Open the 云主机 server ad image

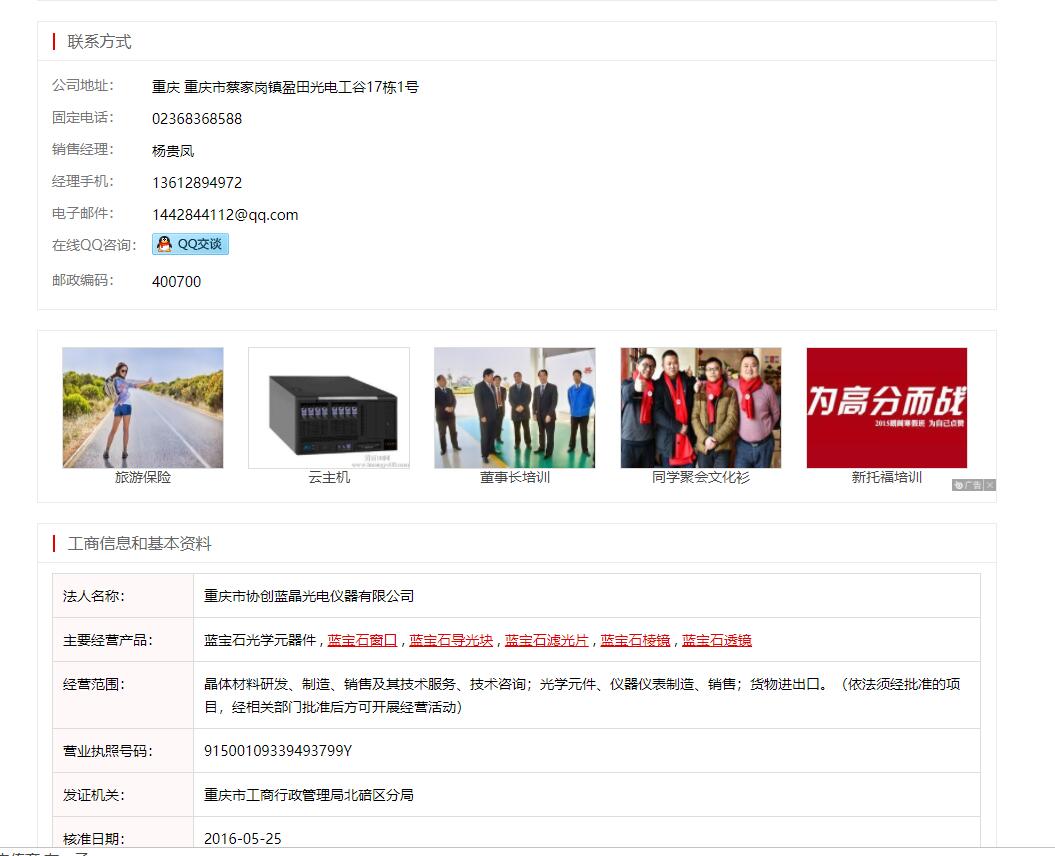(x=329, y=408)
